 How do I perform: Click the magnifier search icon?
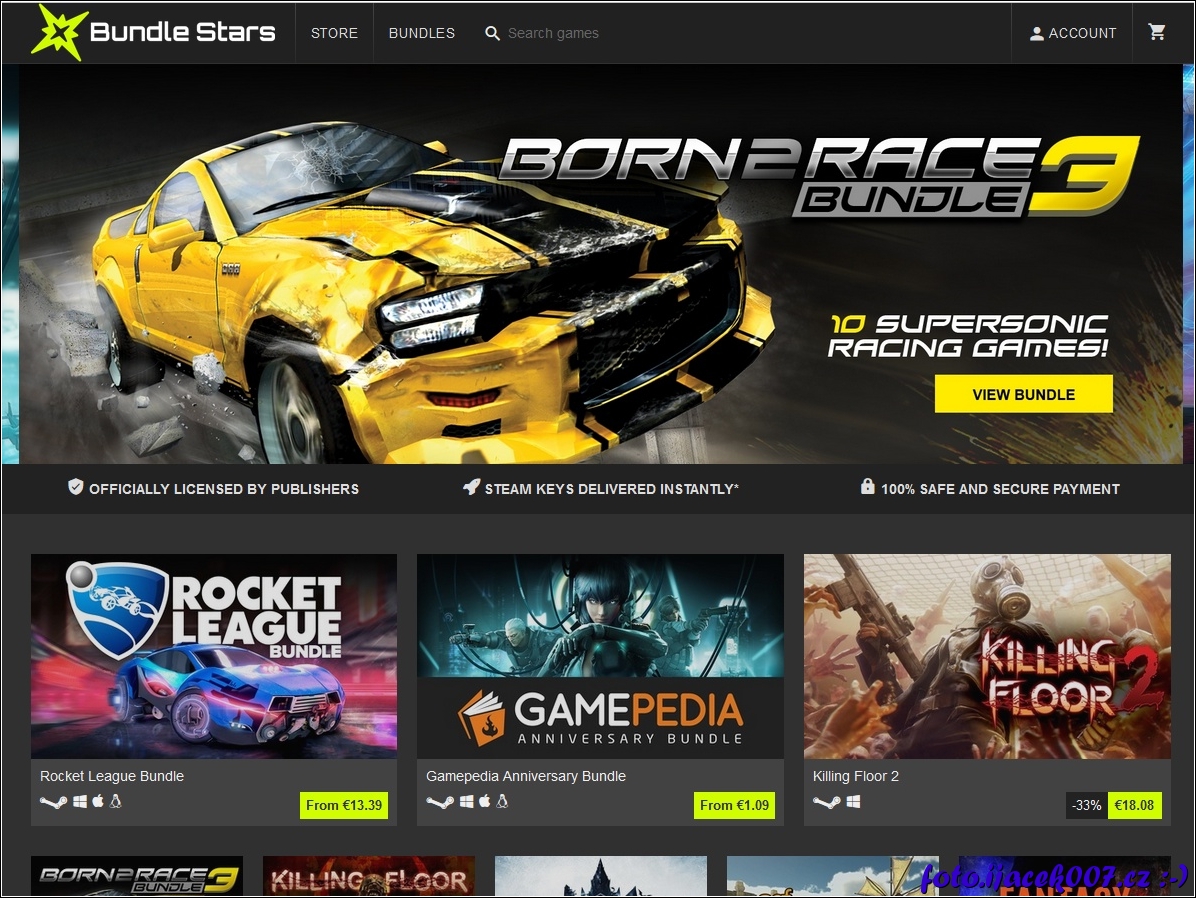click(492, 33)
